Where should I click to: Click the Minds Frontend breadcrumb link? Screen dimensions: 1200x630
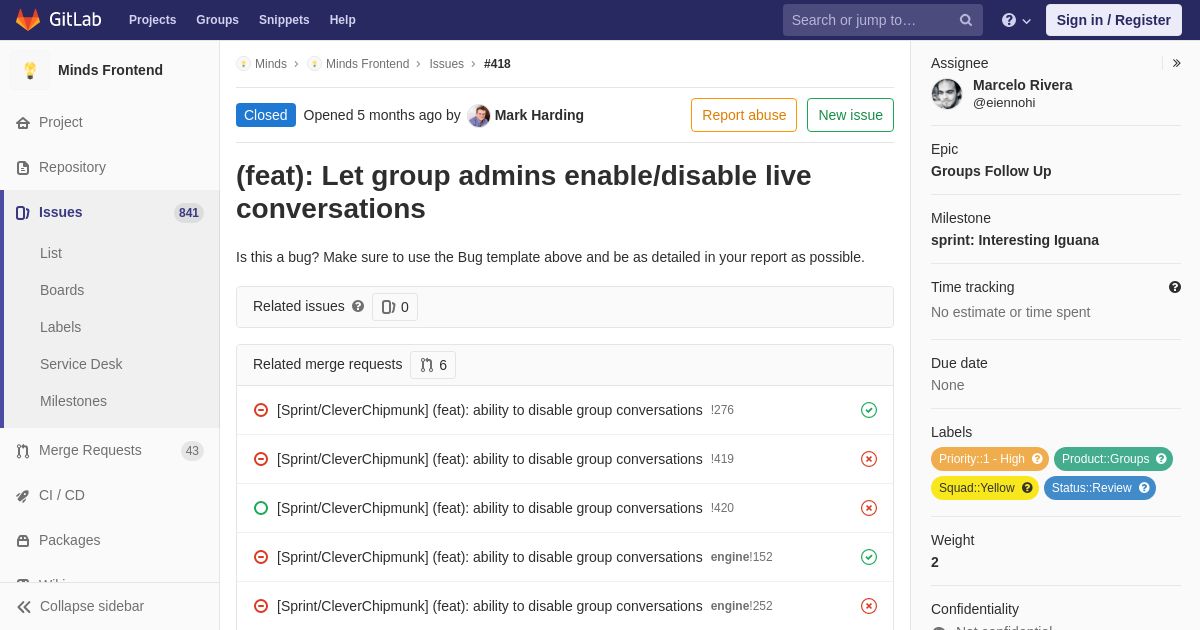pyautogui.click(x=367, y=64)
